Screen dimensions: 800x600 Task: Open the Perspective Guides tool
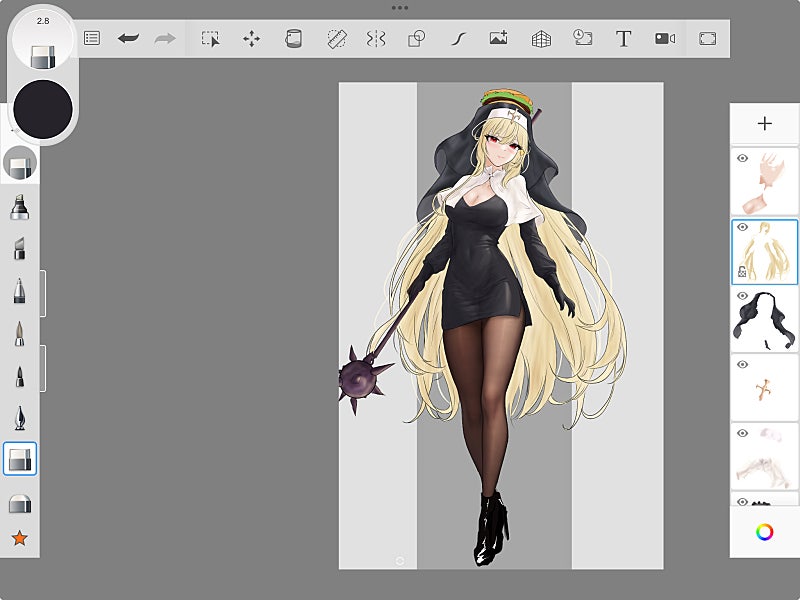(541, 39)
